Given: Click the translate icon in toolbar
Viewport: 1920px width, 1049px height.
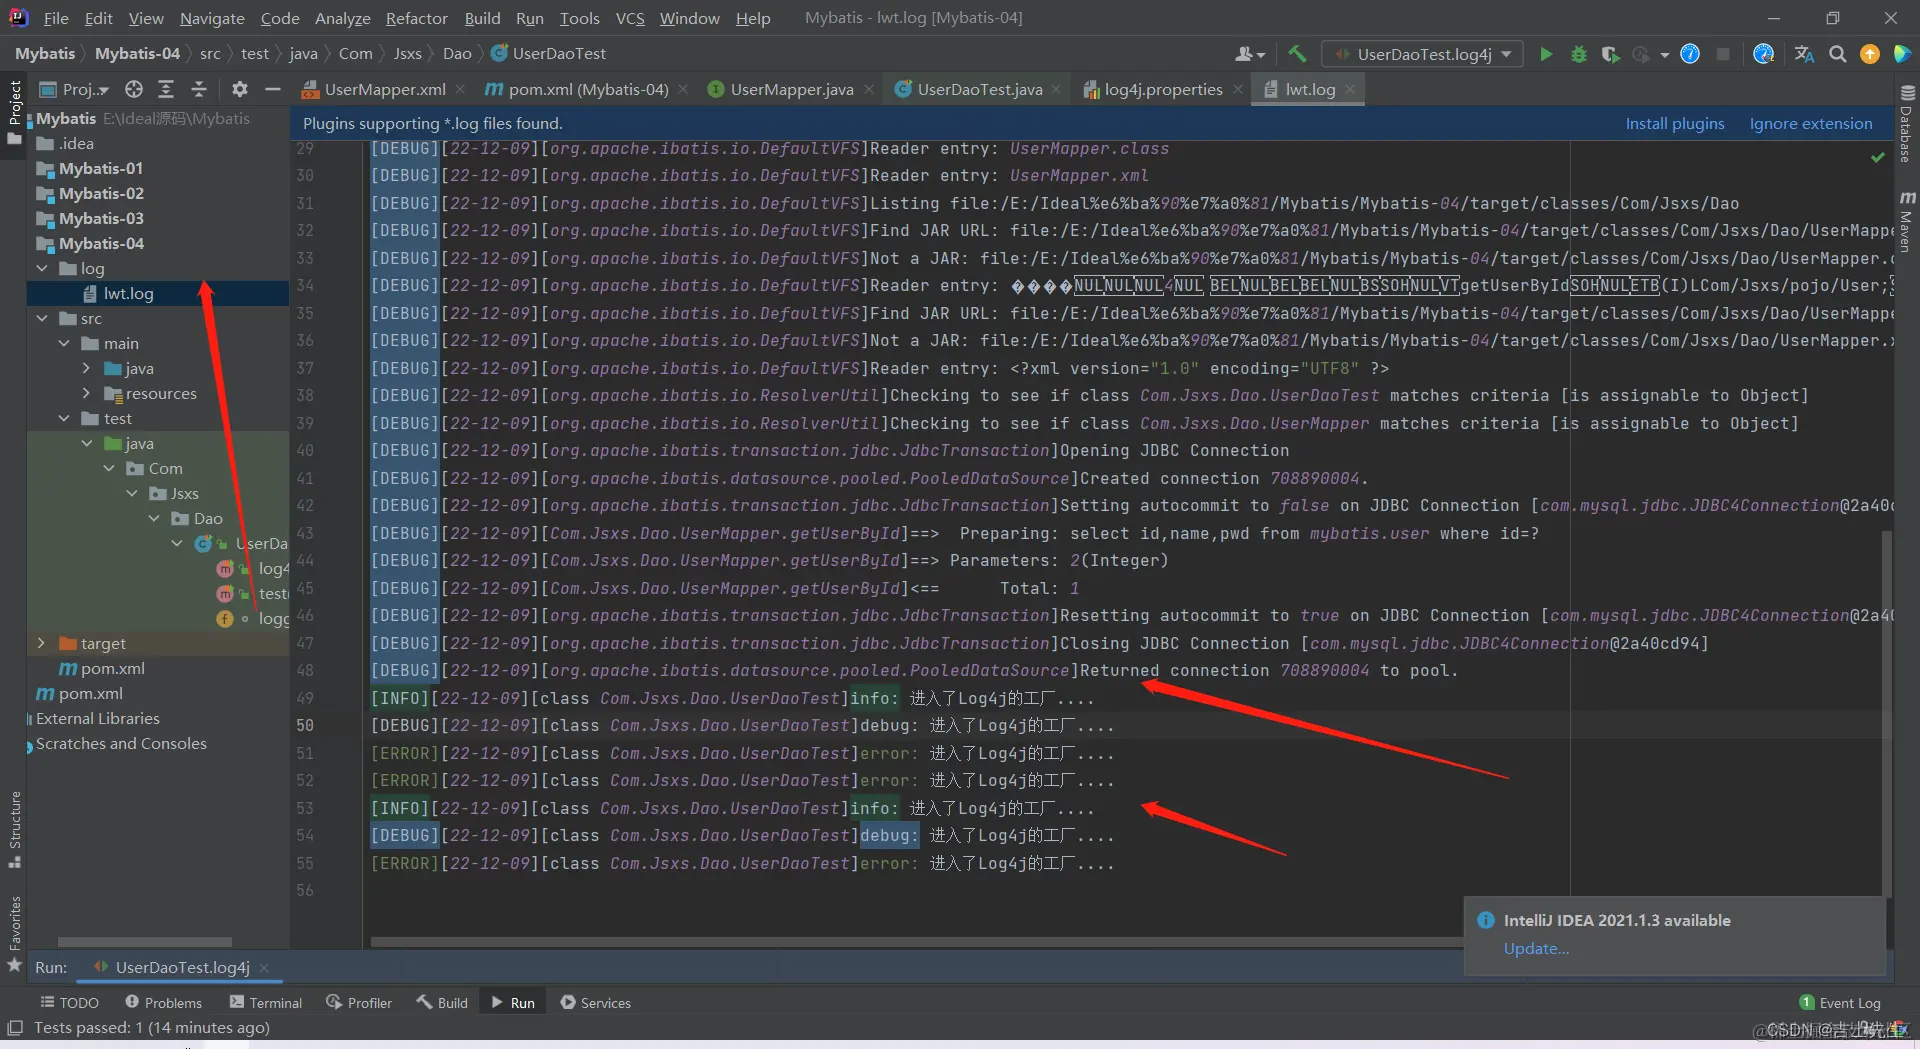Looking at the screenshot, I should click(1804, 54).
